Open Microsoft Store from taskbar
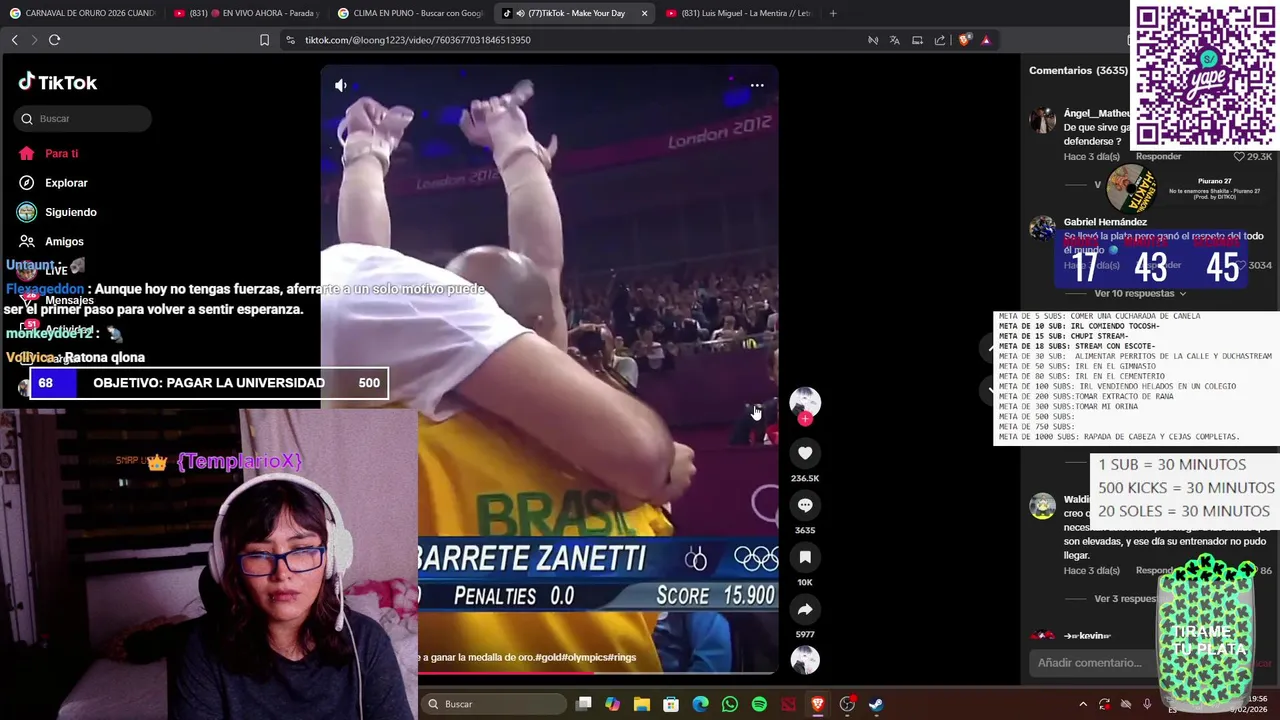The image size is (1280, 720). [671, 704]
